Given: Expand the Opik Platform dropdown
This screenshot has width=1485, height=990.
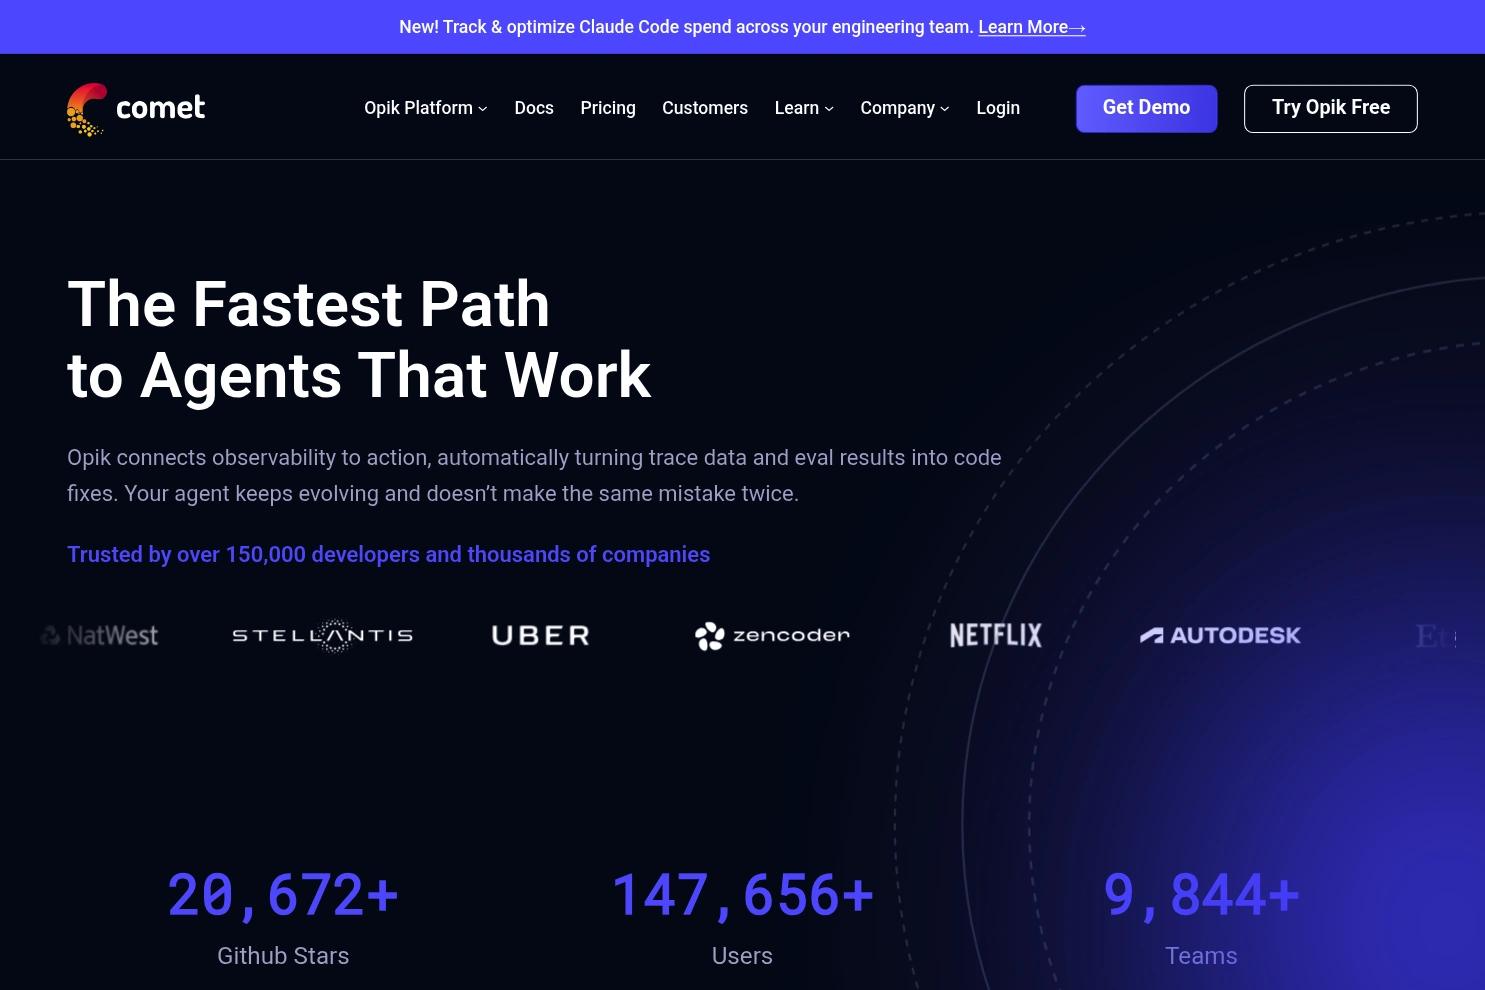Looking at the screenshot, I should tap(426, 108).
